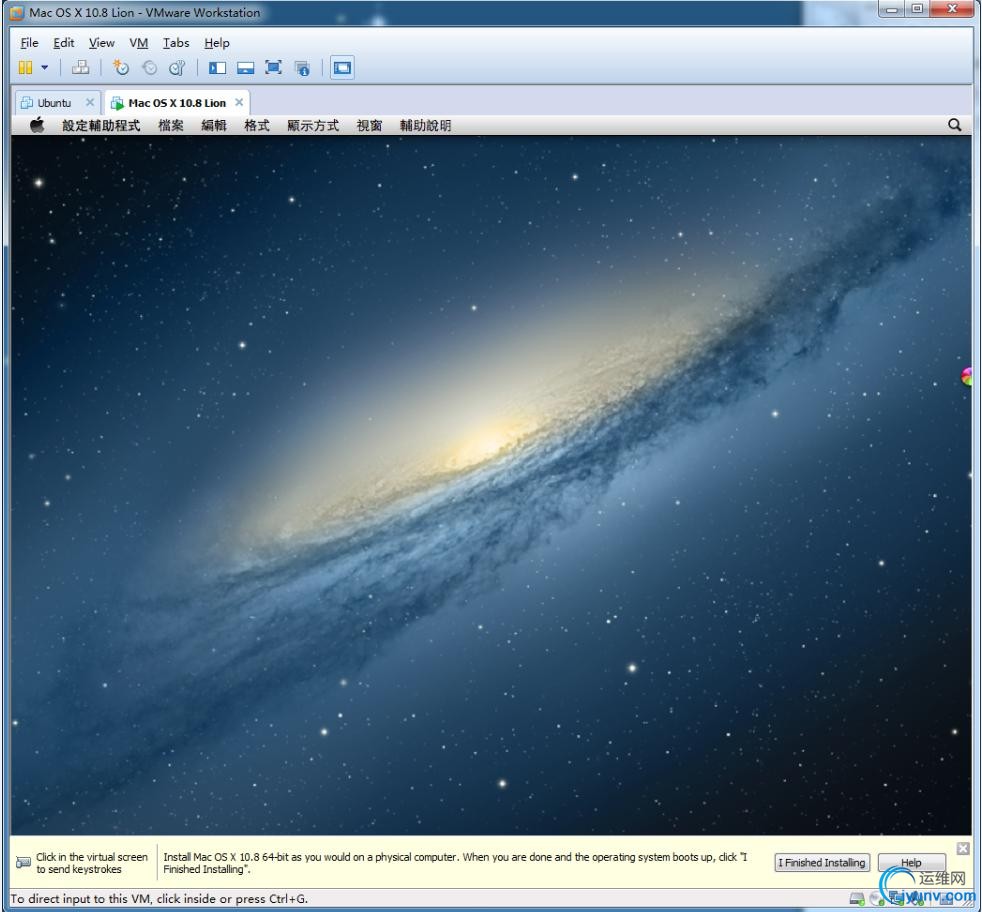Image resolution: width=982 pixels, height=912 pixels.
Task: Open the Tabs menu
Action: pos(176,43)
